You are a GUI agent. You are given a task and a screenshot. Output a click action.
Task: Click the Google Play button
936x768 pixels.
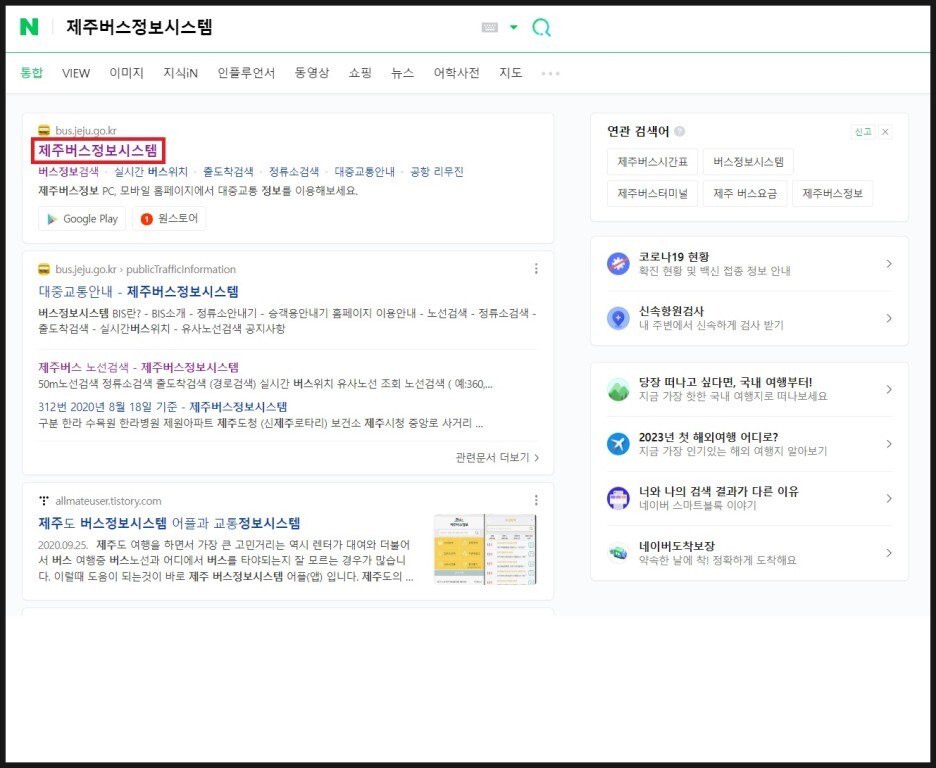pyautogui.click(x=82, y=219)
